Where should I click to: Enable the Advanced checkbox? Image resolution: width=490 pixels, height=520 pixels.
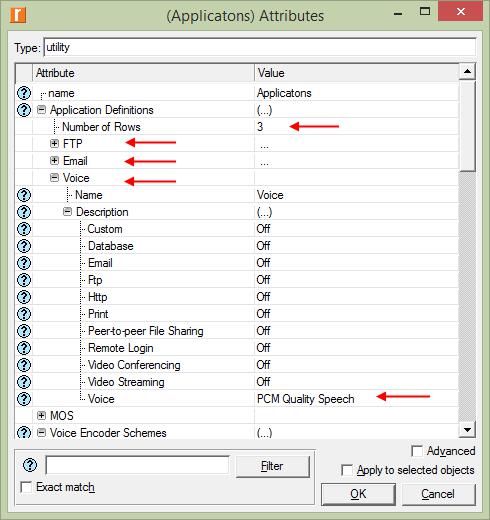click(417, 451)
